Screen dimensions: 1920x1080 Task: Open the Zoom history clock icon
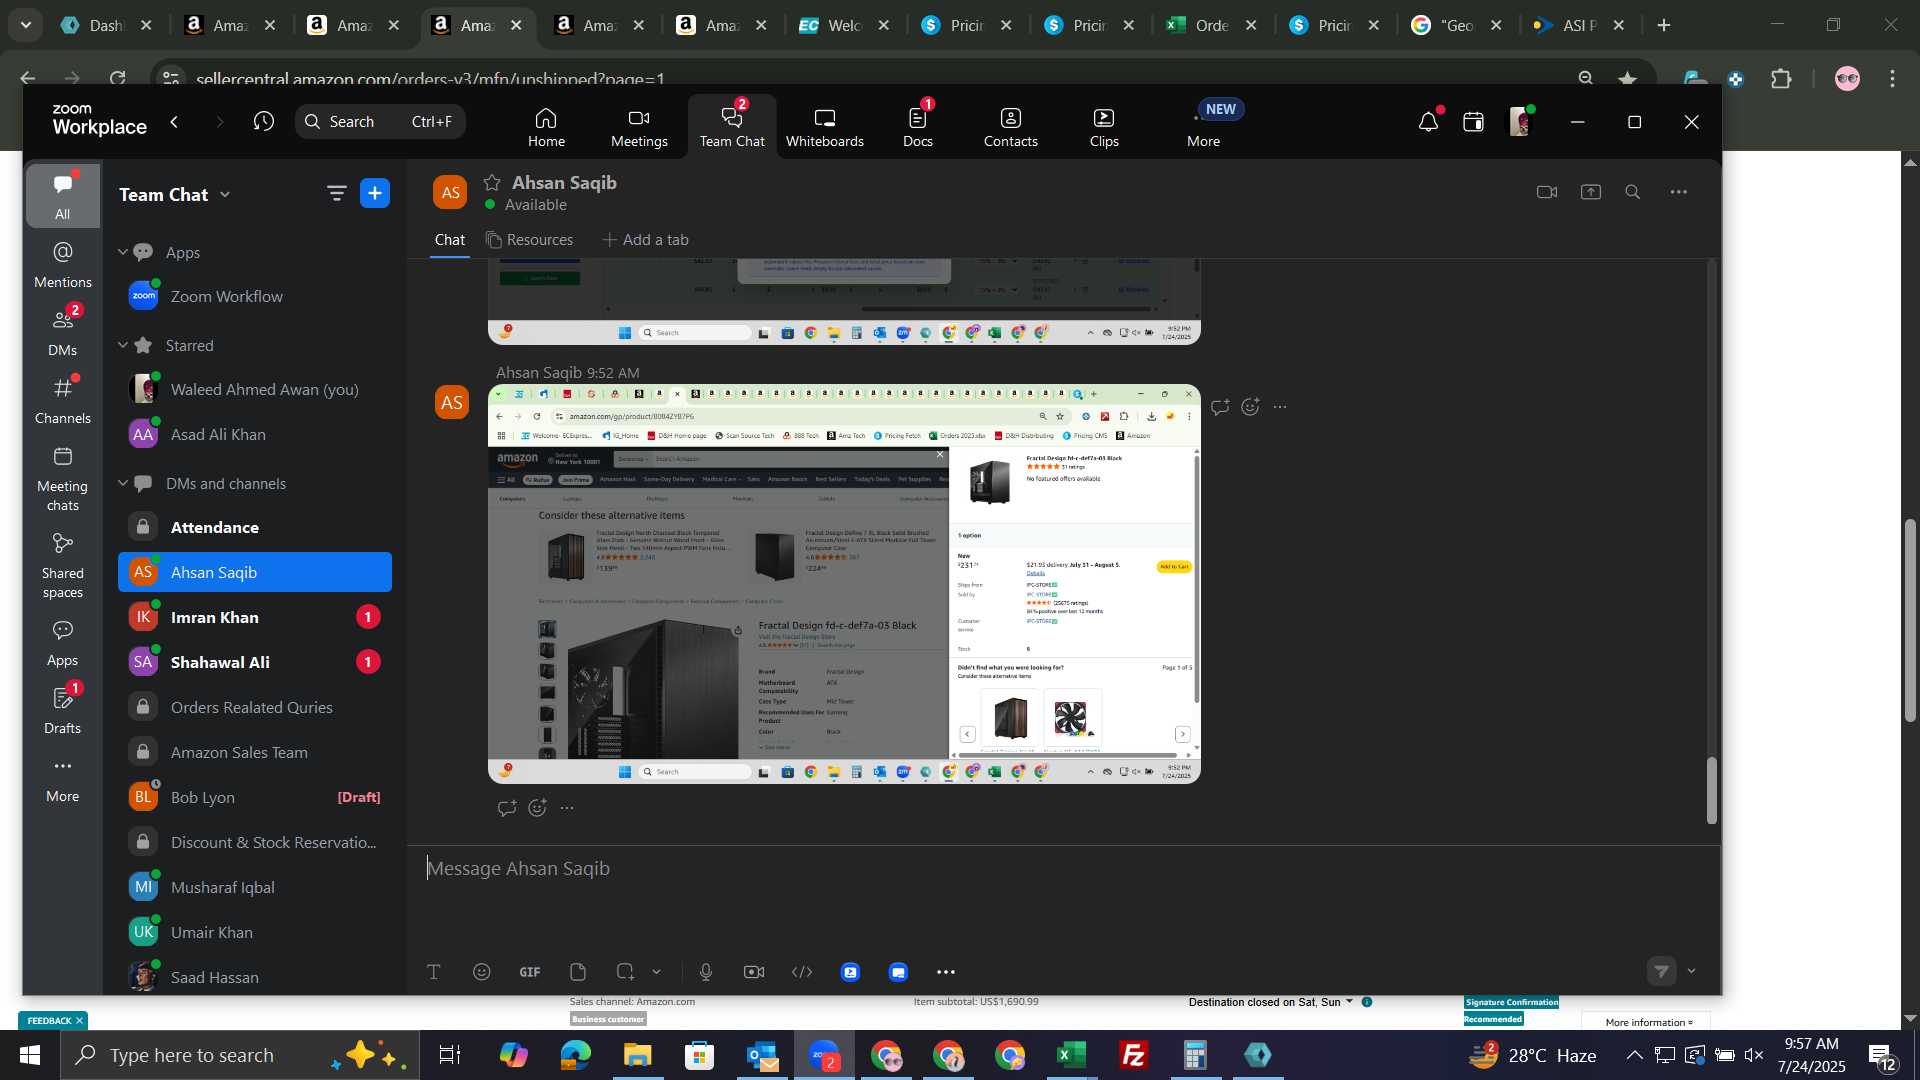(263, 121)
